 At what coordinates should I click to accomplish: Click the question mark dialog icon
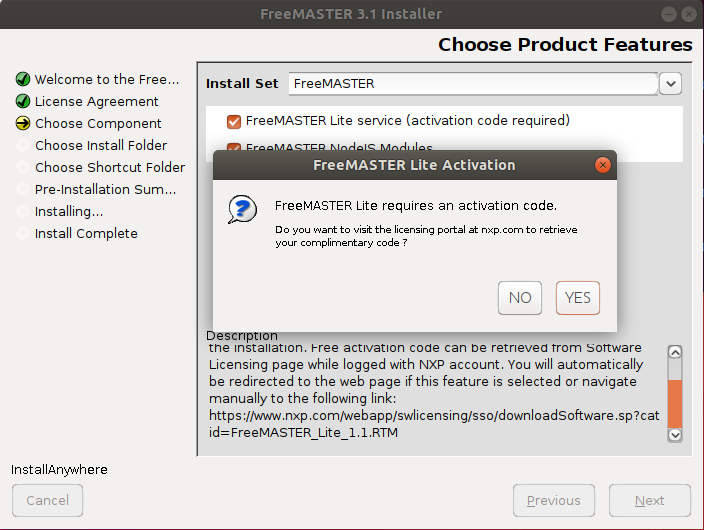241,208
